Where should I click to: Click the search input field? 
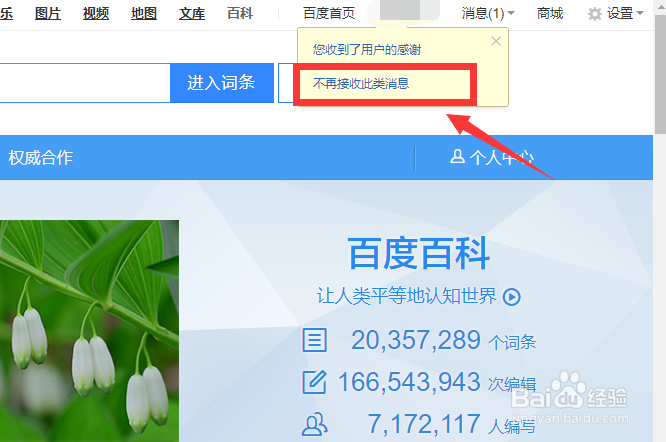85,83
